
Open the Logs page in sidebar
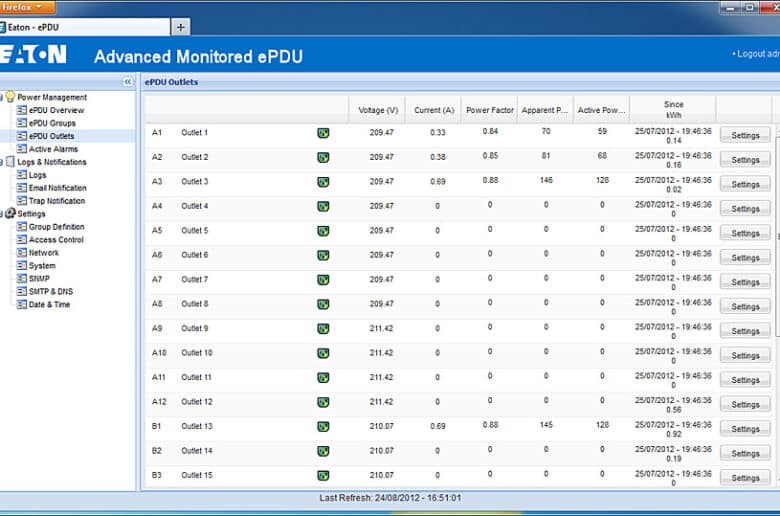coord(37,175)
